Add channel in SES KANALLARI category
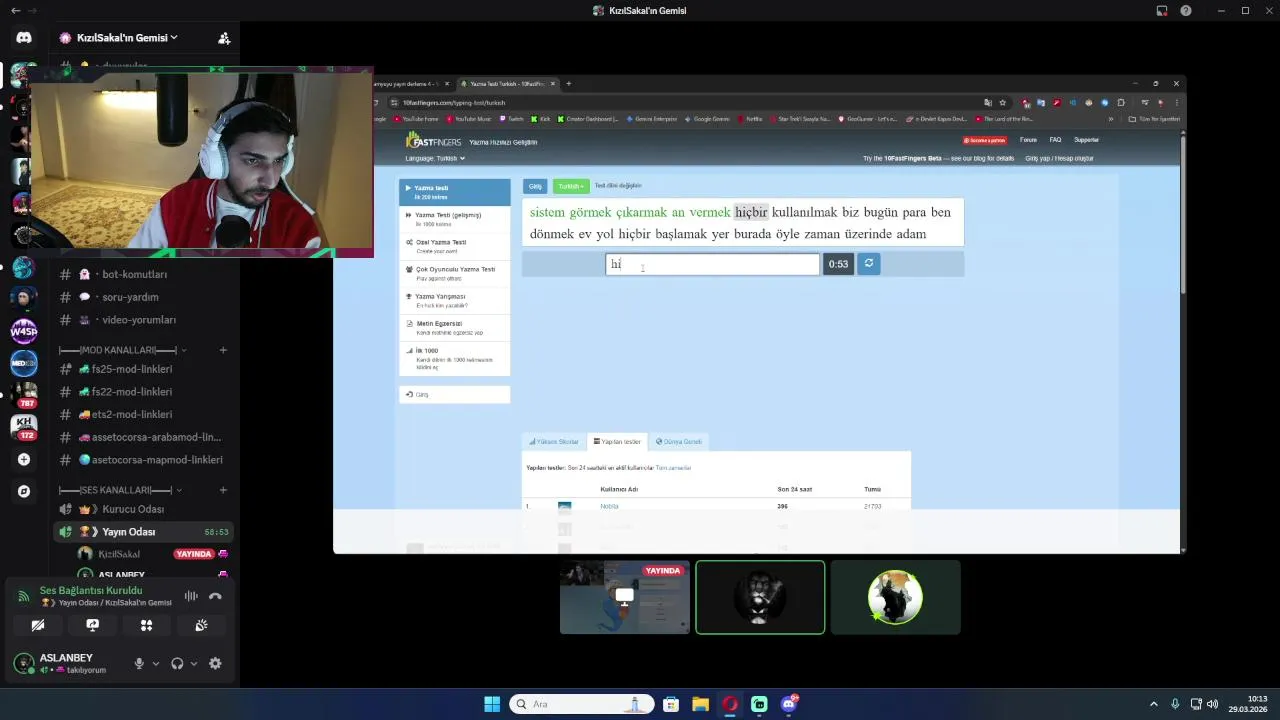Screen dimensions: 1280x720 (x=223, y=490)
